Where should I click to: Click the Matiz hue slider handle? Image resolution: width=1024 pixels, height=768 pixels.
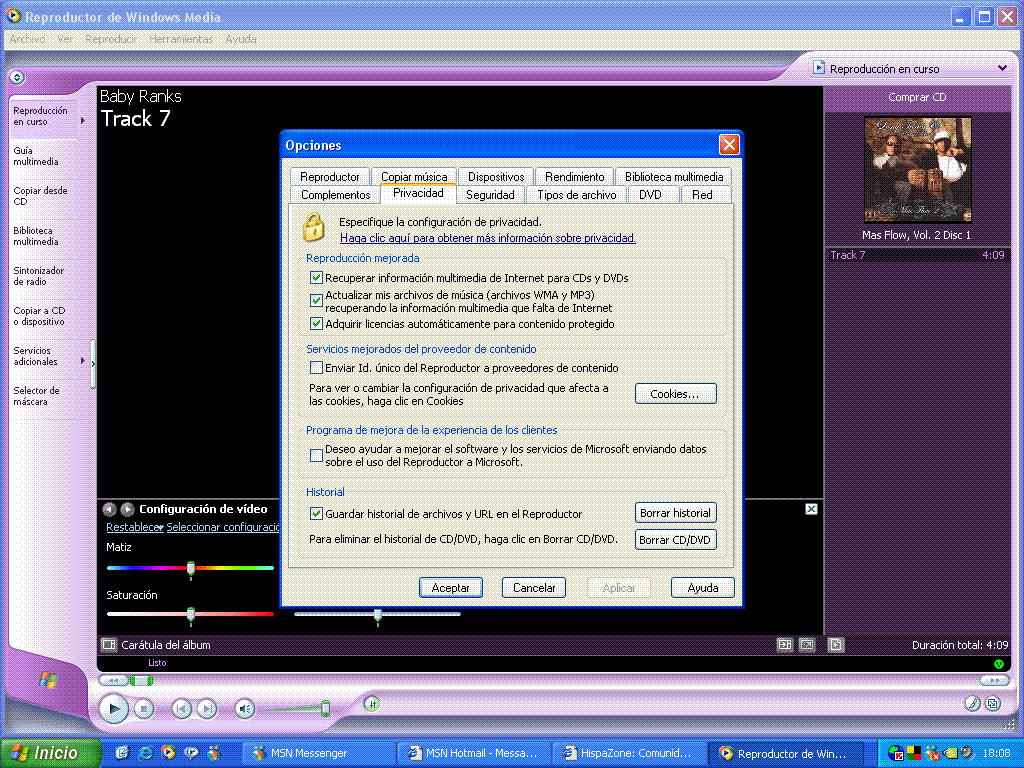point(191,568)
